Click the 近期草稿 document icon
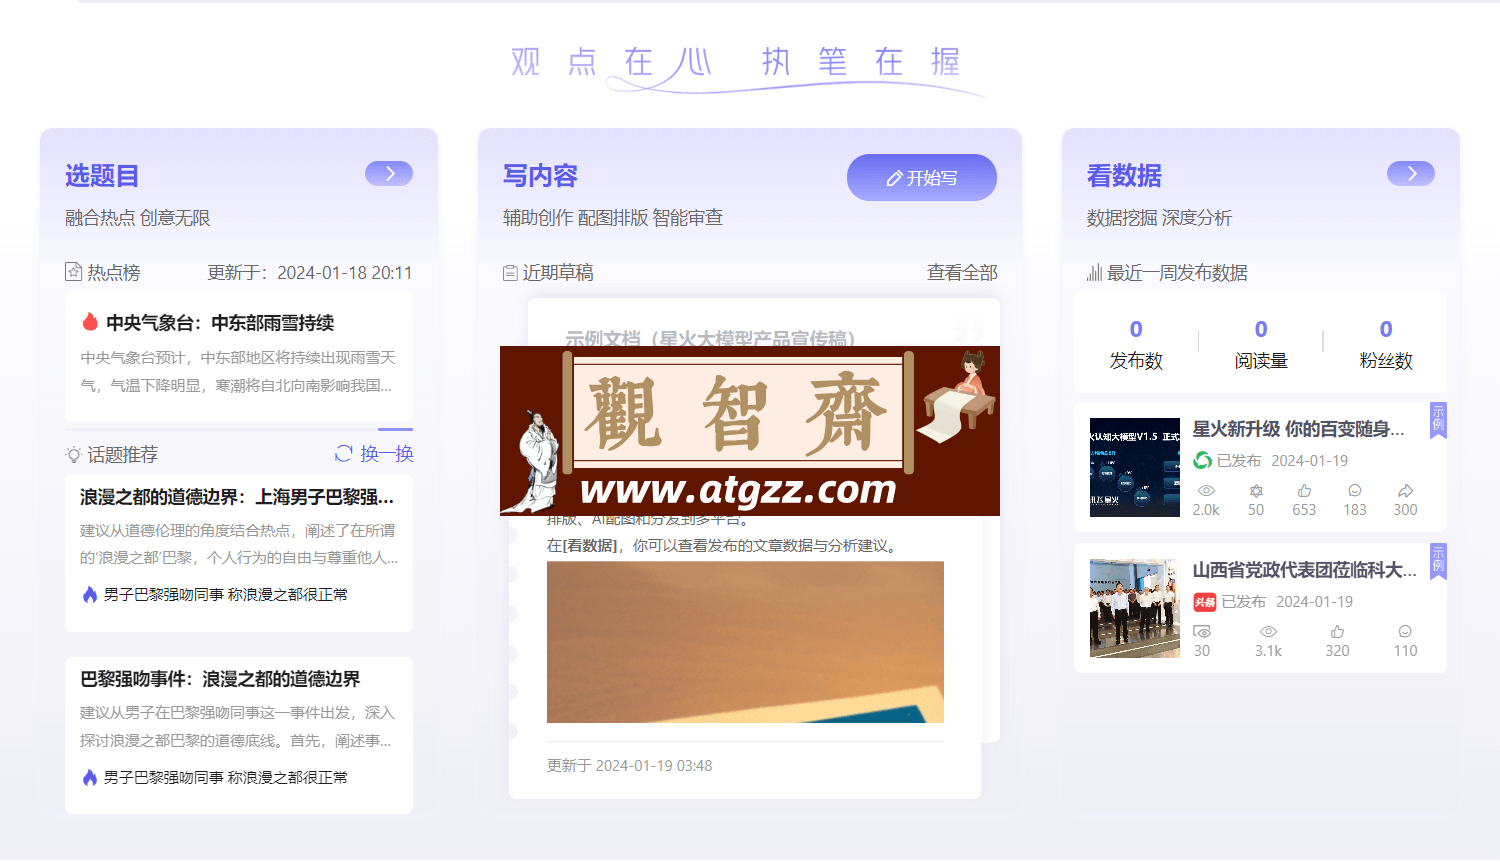 pyautogui.click(x=510, y=273)
